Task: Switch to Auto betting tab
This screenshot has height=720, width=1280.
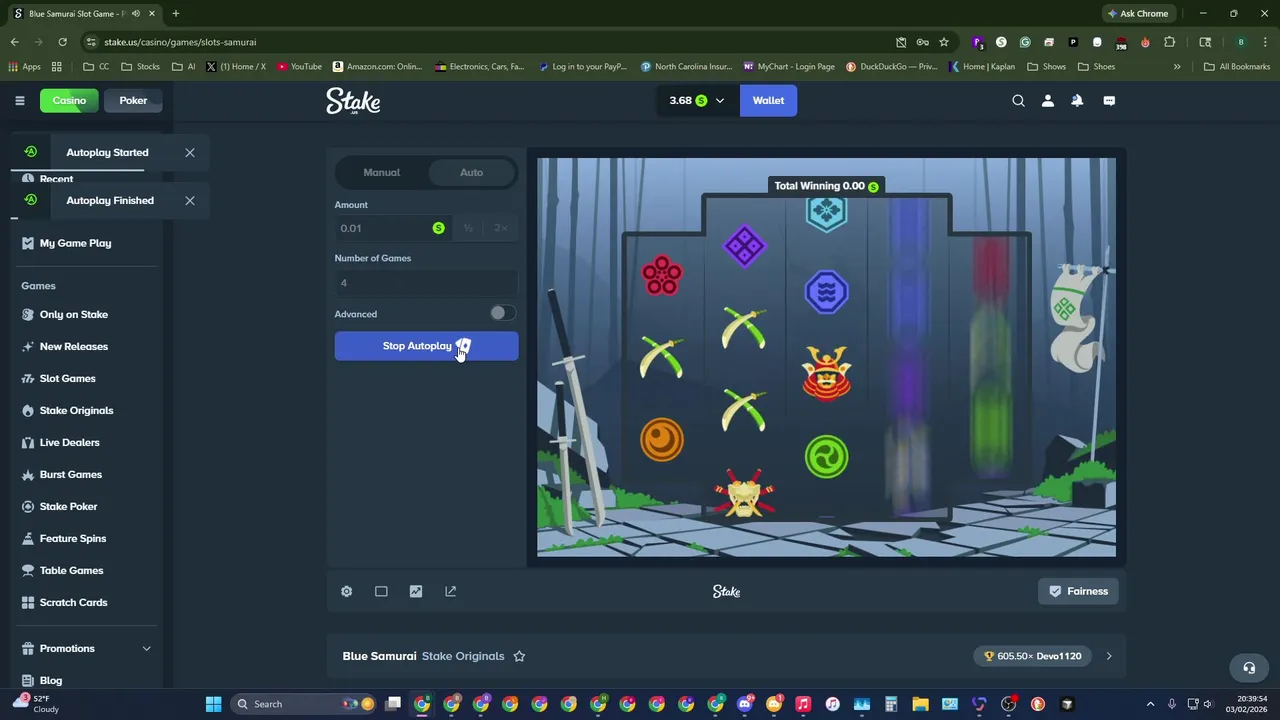Action: (471, 172)
